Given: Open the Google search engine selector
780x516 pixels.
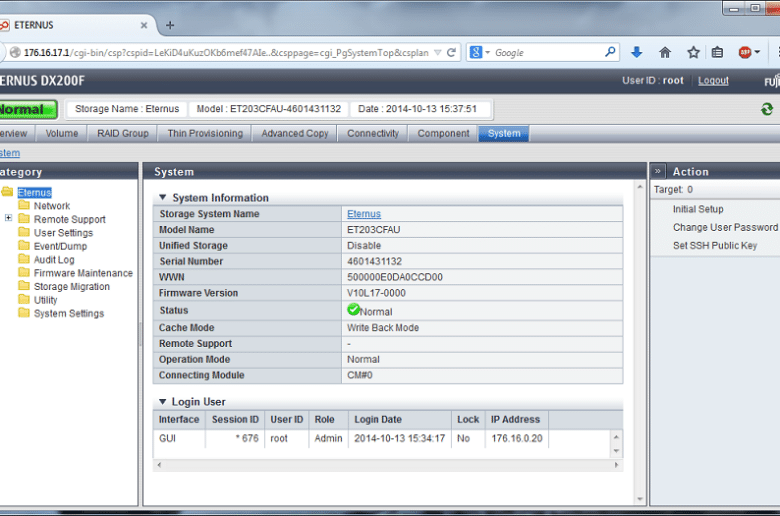Looking at the screenshot, I should point(480,52).
